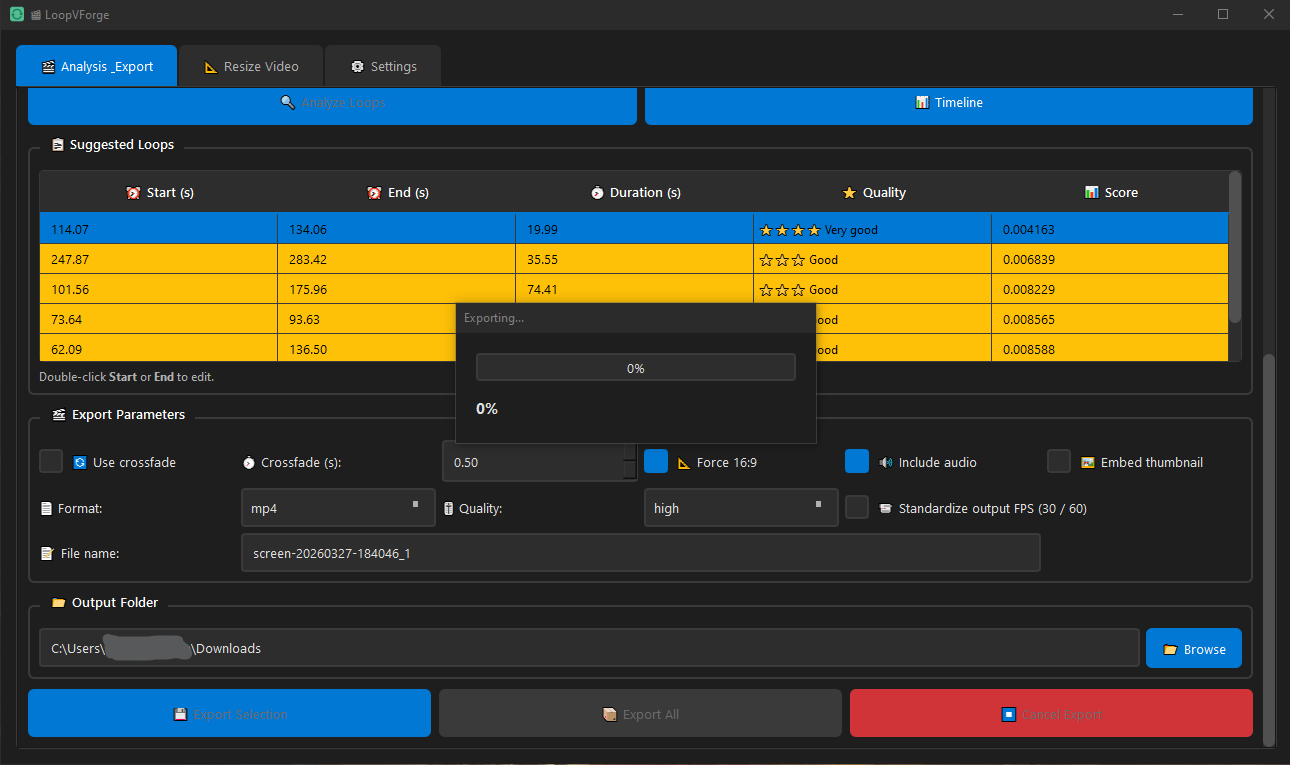The width and height of the screenshot is (1290, 765).
Task: Click the star icon in Quality header
Action: pos(849,193)
